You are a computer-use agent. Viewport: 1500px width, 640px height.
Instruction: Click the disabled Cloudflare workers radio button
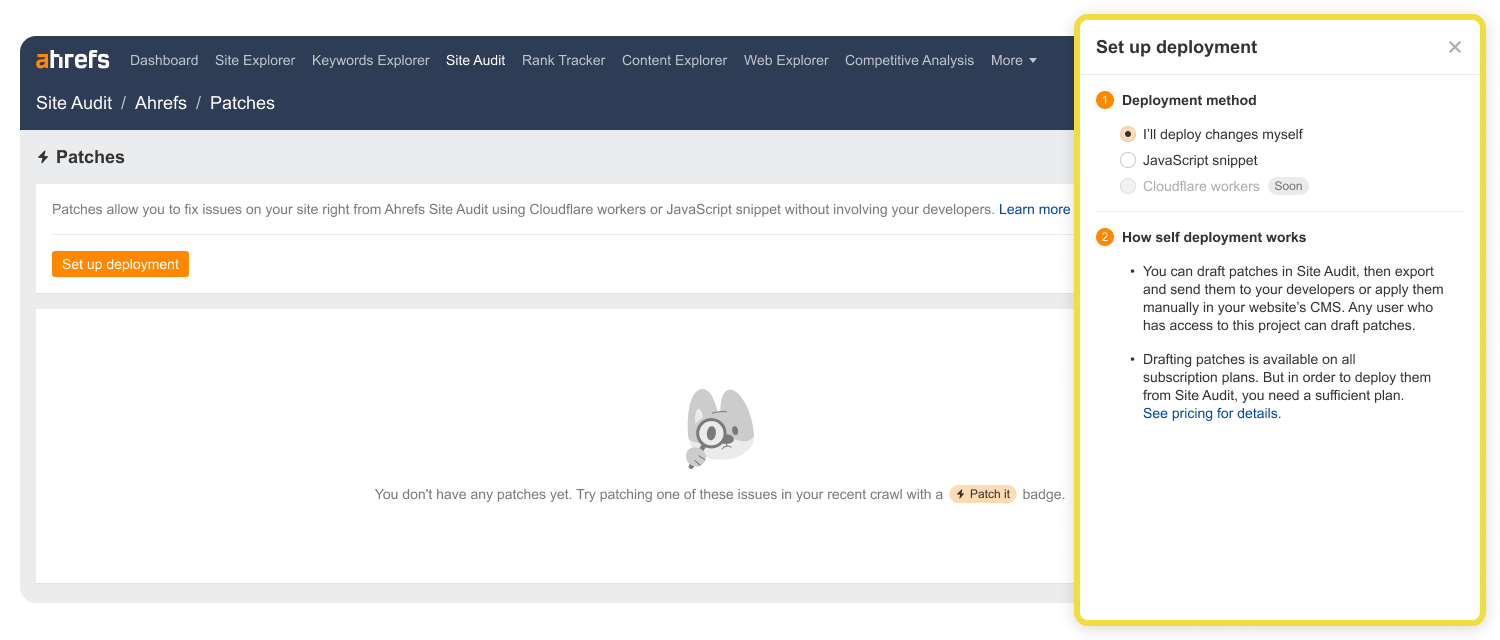point(1128,186)
